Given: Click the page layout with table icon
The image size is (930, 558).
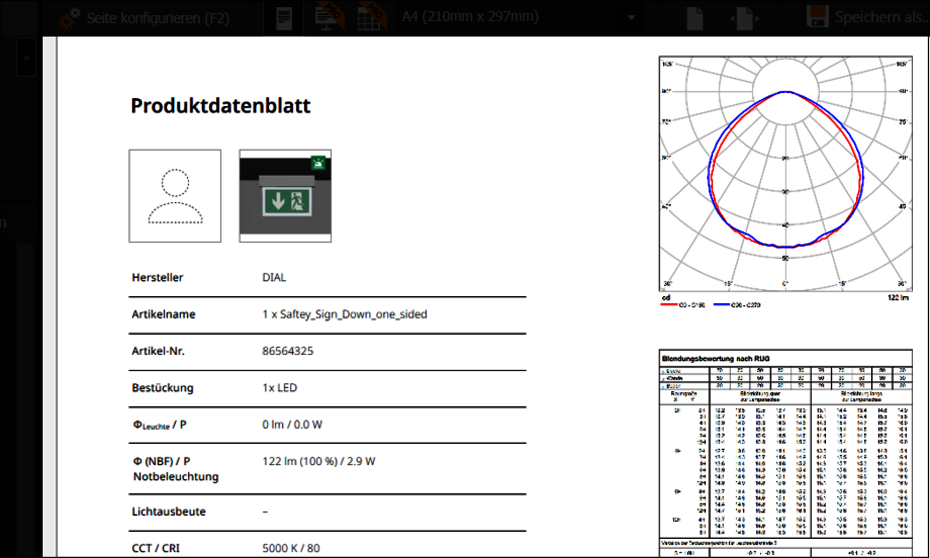Looking at the screenshot, I should point(372,17).
